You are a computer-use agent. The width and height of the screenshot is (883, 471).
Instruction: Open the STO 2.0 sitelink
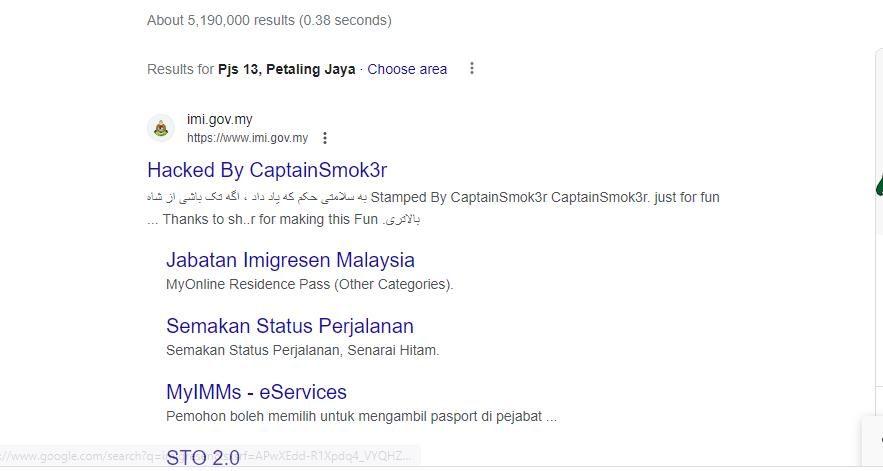pos(203,458)
